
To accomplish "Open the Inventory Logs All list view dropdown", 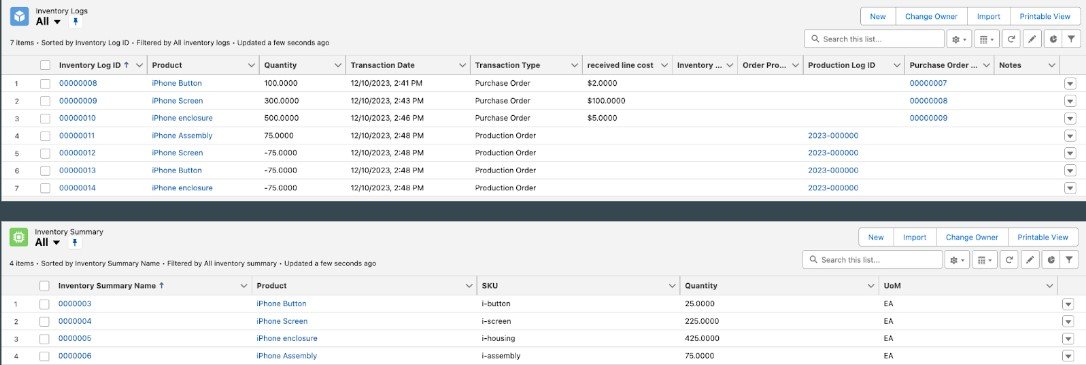I will click(x=57, y=22).
